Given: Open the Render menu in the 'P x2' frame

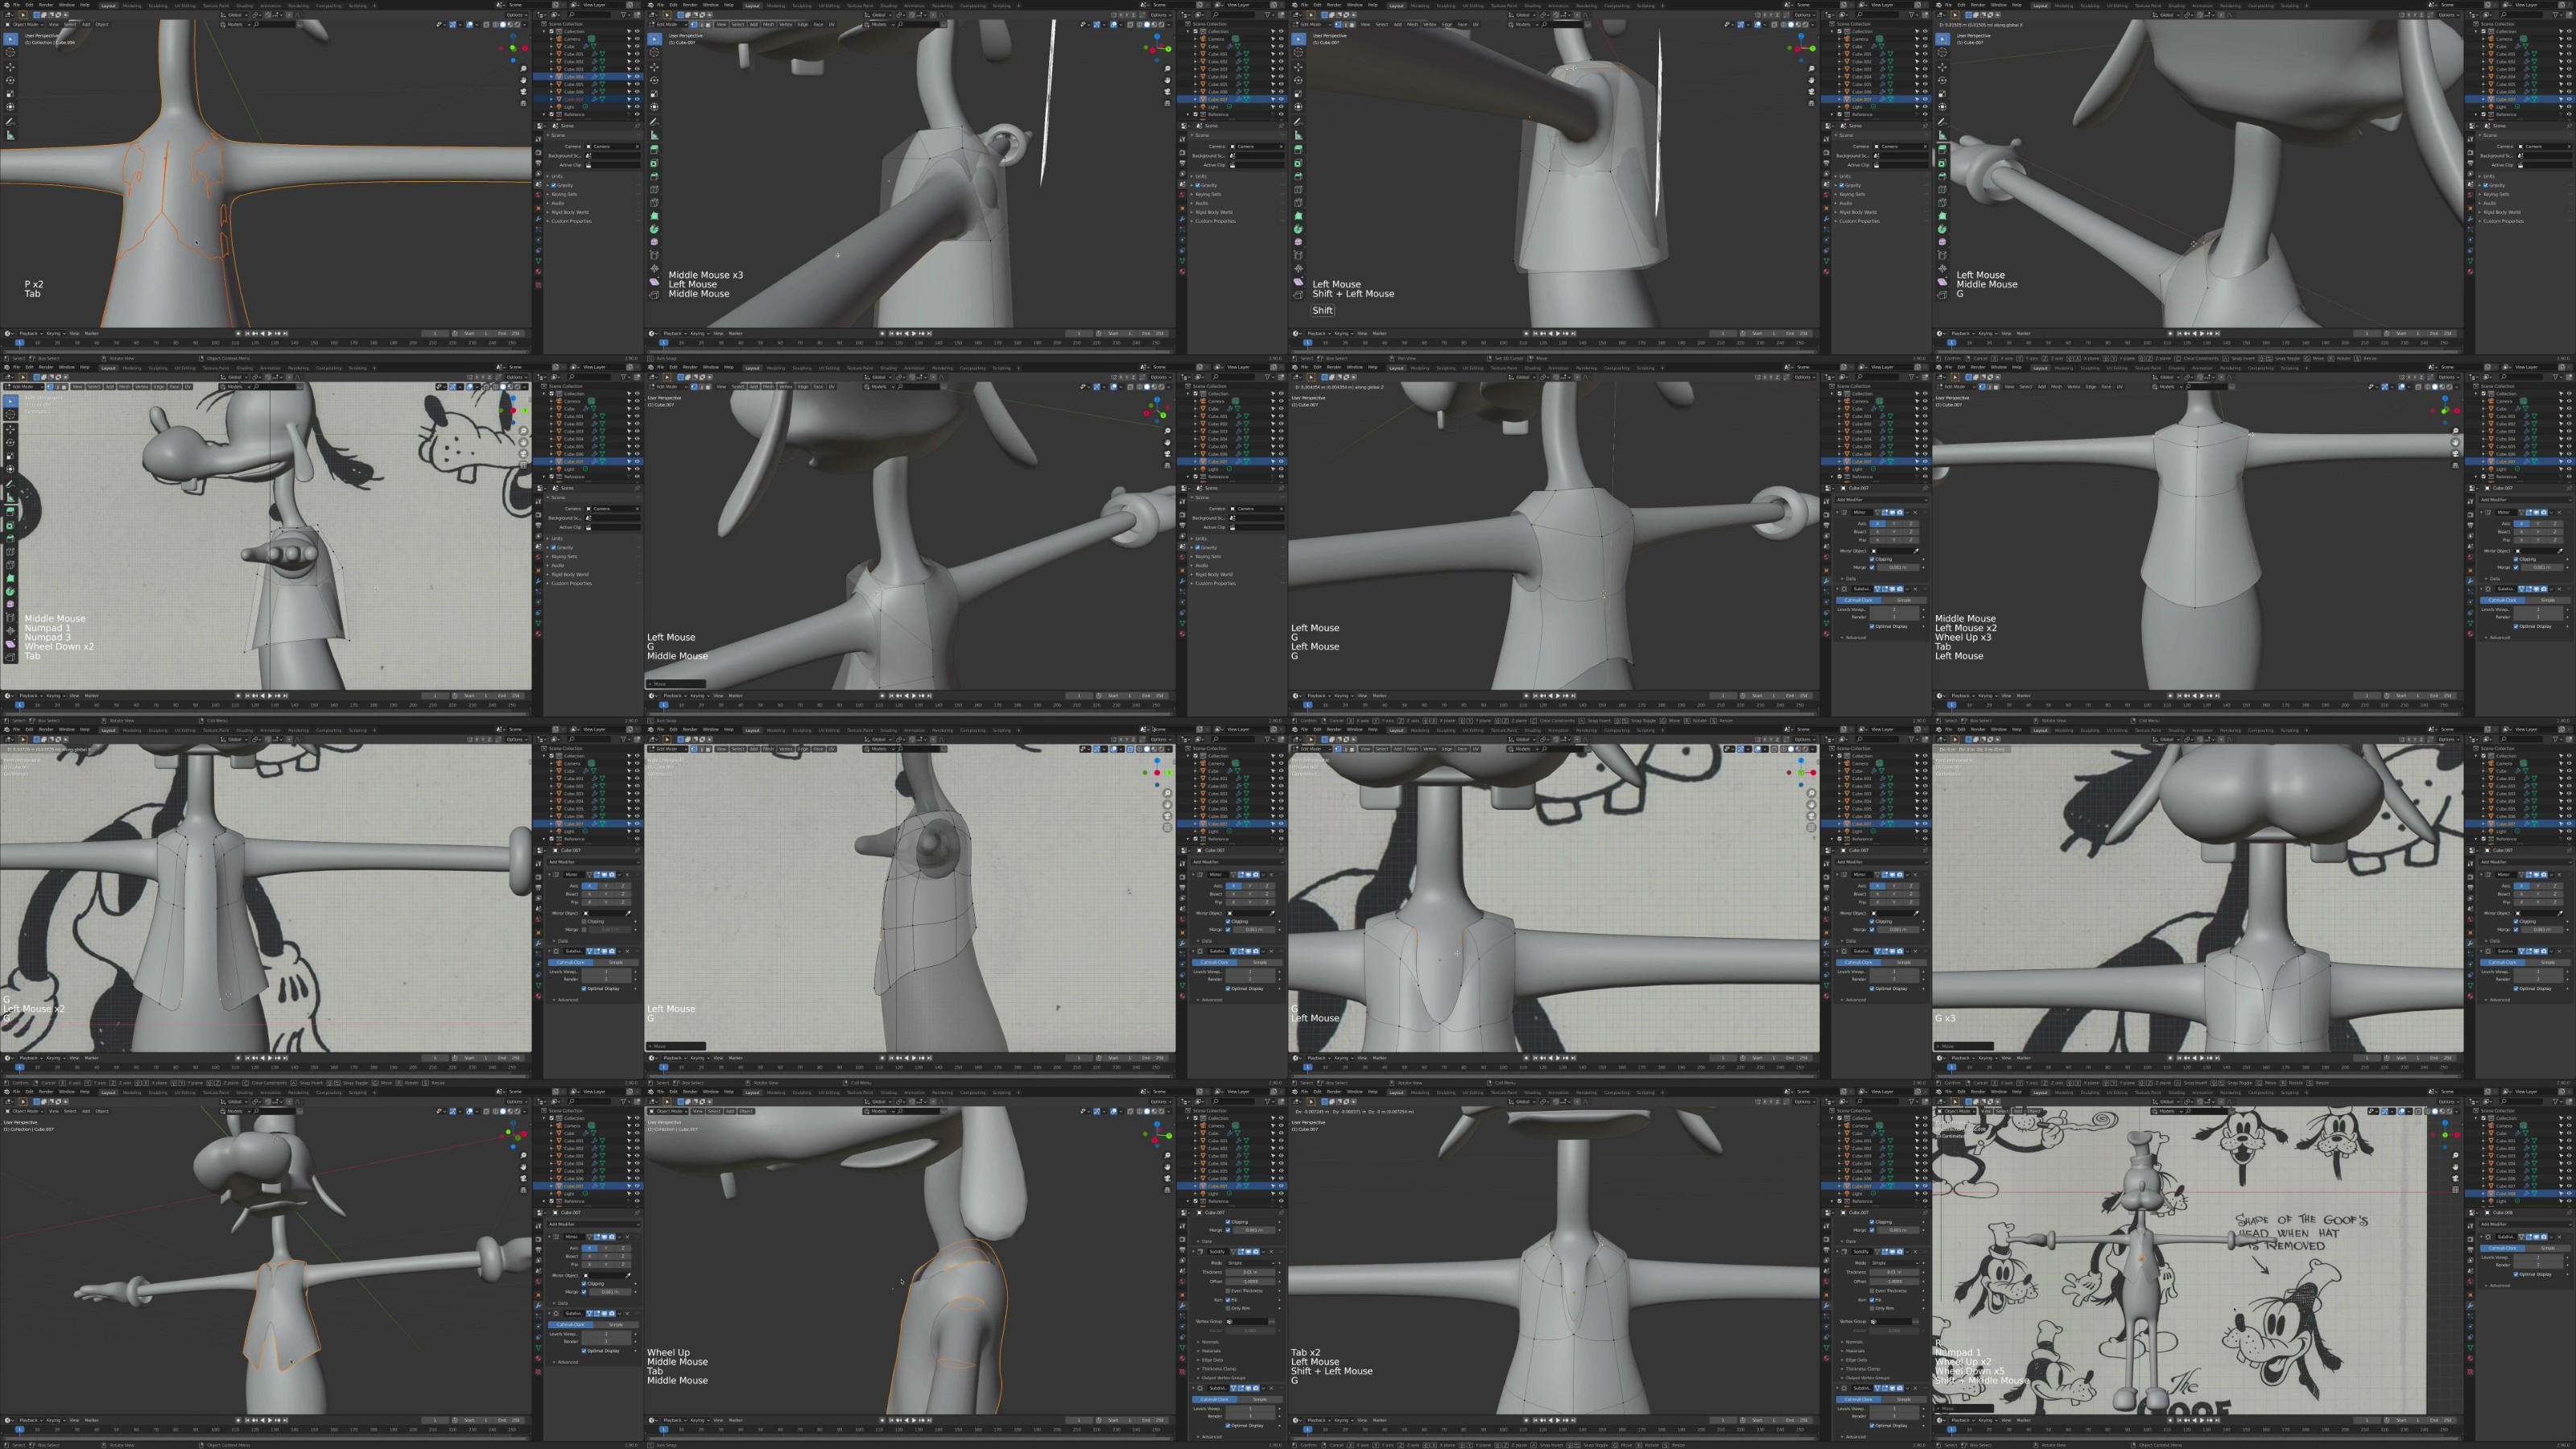Looking at the screenshot, I should click(x=46, y=5).
